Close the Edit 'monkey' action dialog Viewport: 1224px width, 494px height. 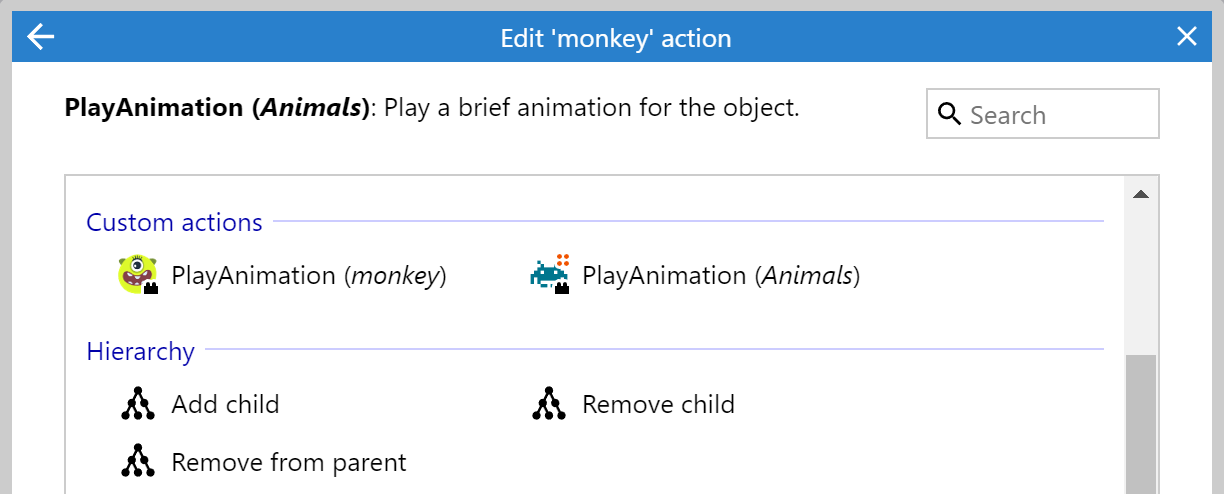click(x=1186, y=38)
